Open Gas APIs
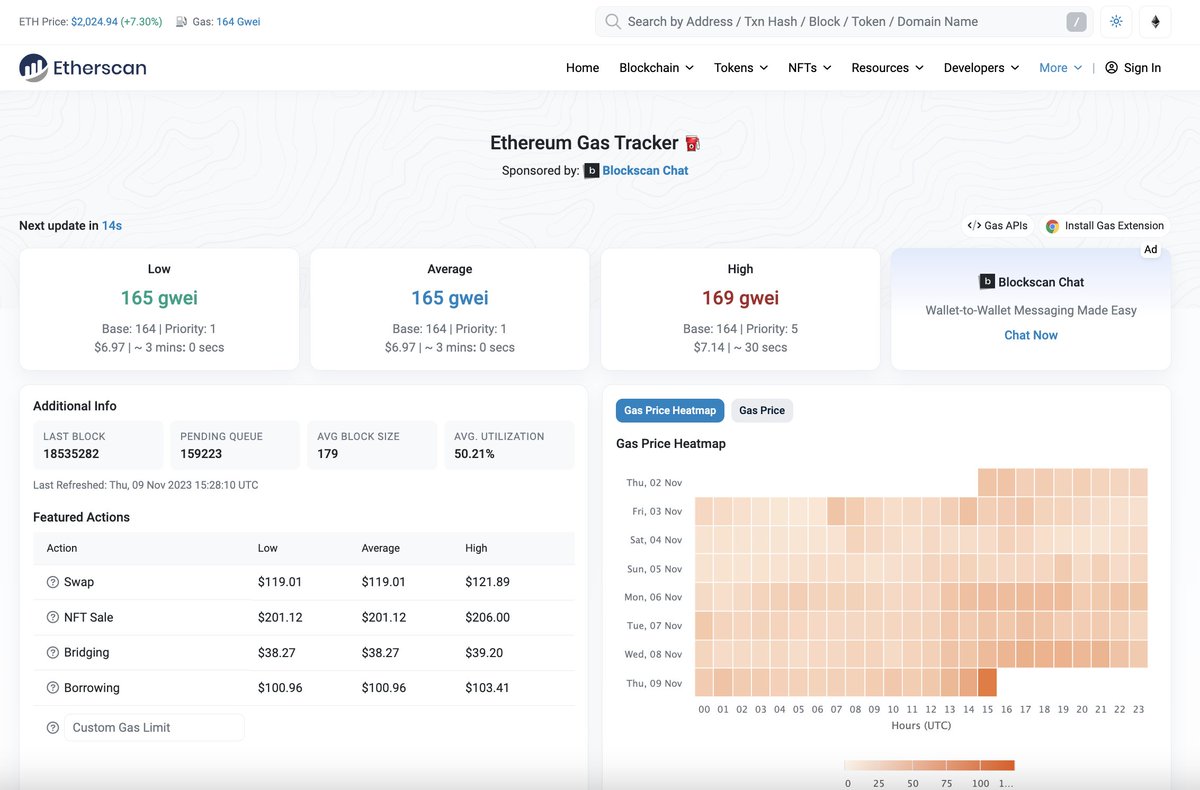This screenshot has width=1200, height=790. click(997, 226)
